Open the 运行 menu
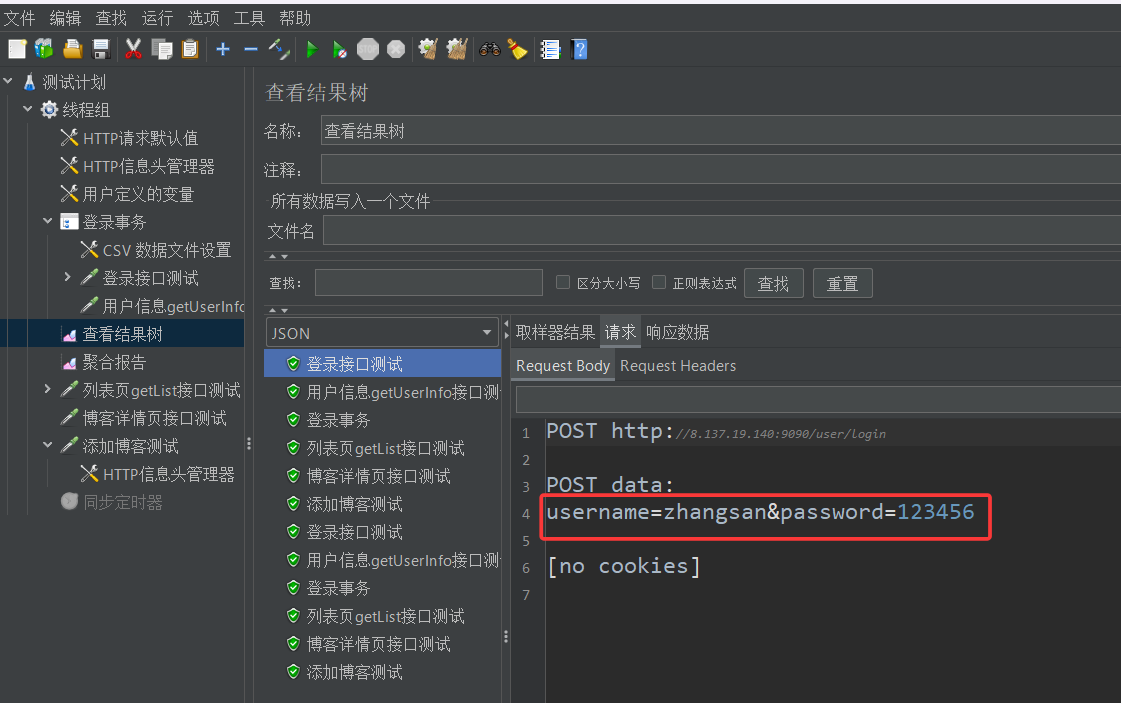Screen dimensions: 1121x703 [x=157, y=18]
